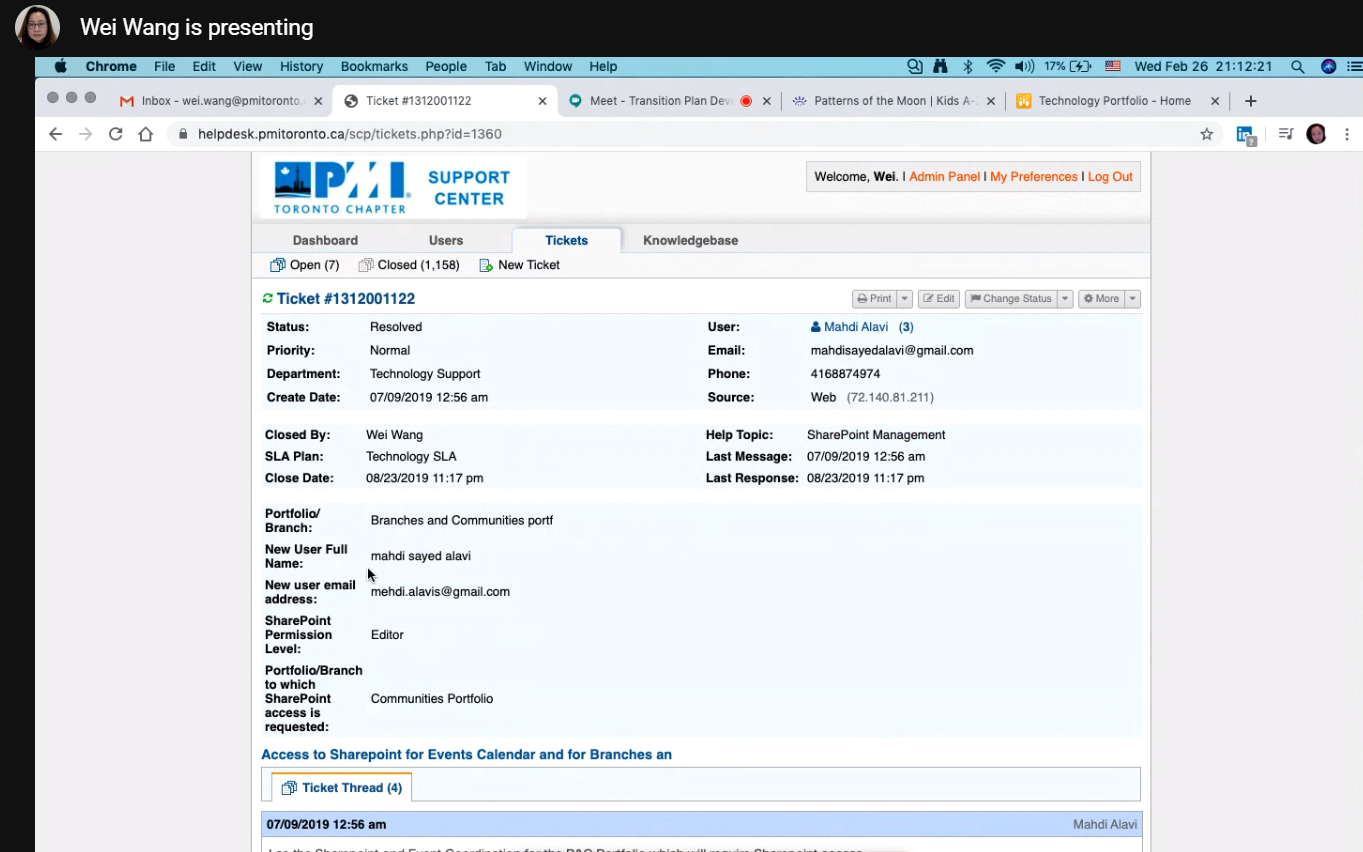This screenshot has width=1363, height=852.
Task: Switch to the Knowledgebase tab
Action: point(690,240)
